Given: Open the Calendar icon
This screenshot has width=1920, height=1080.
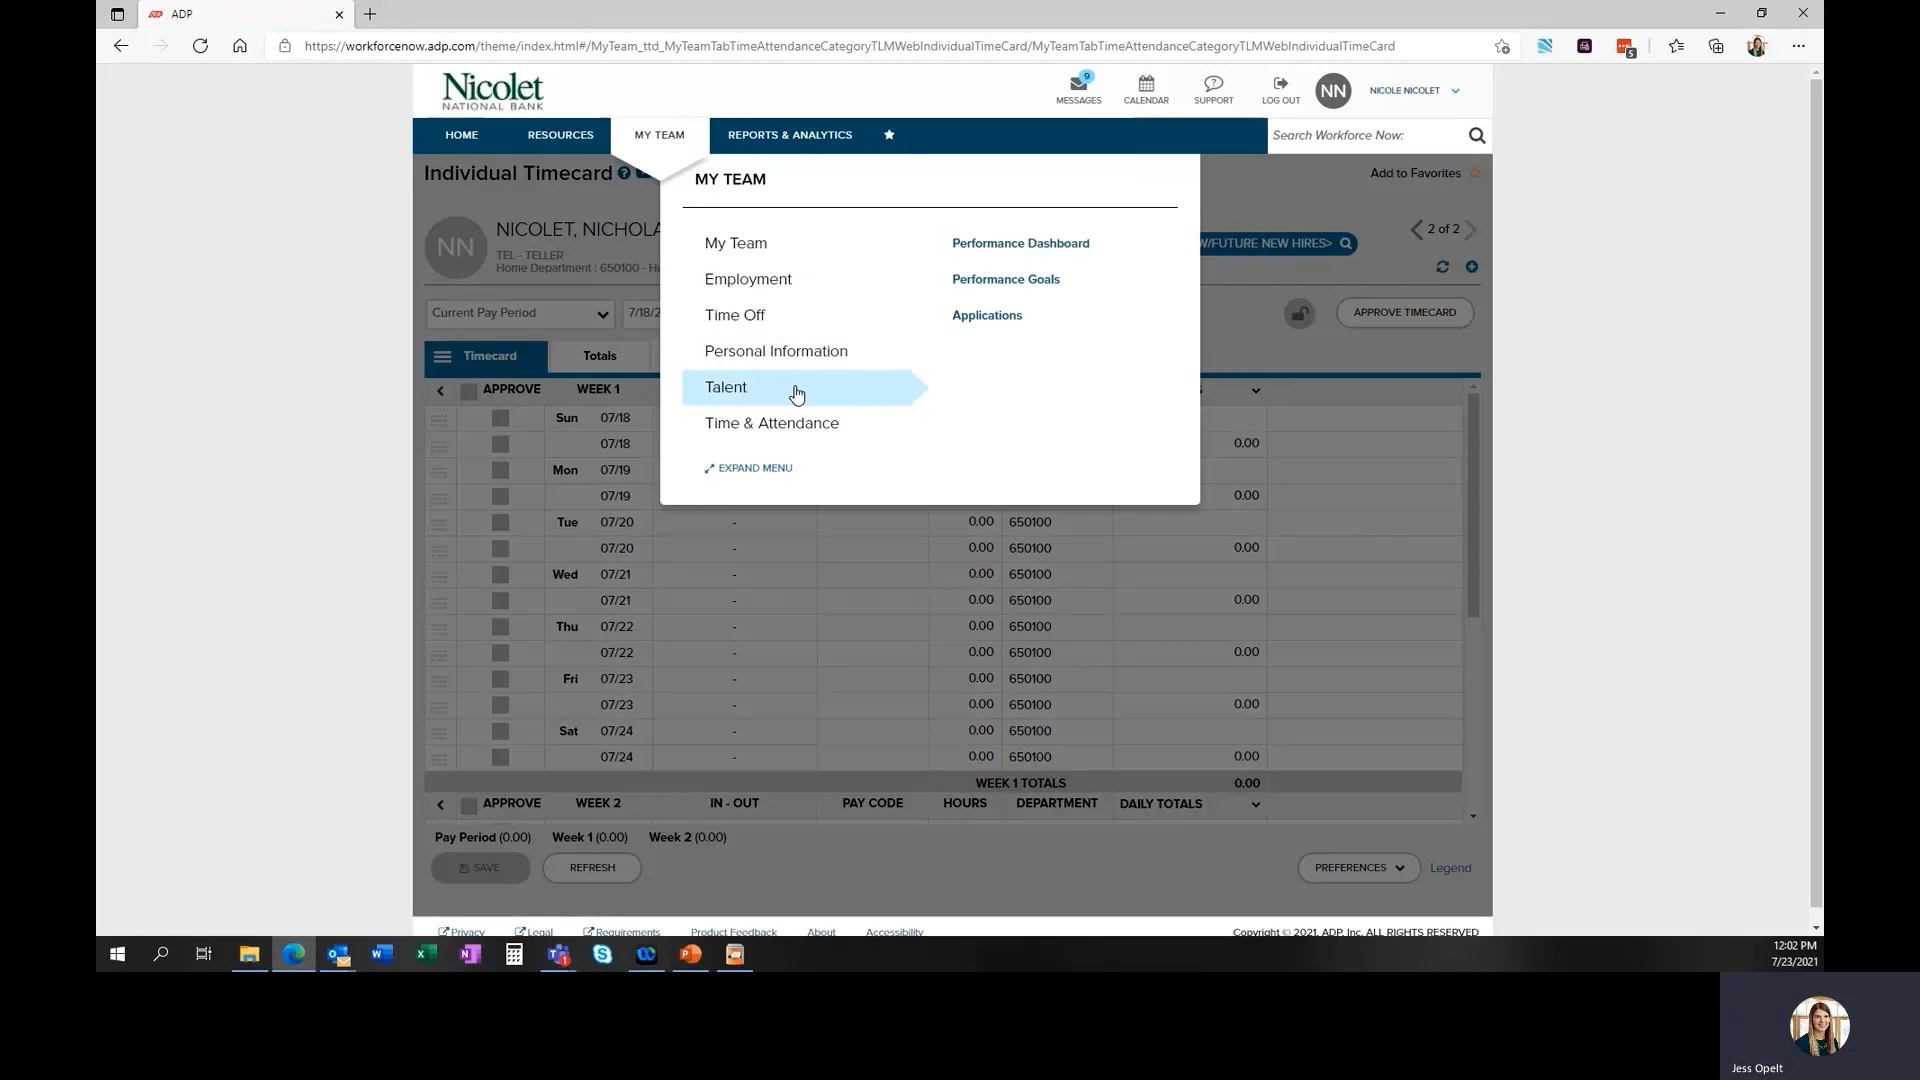Looking at the screenshot, I should pos(1146,84).
